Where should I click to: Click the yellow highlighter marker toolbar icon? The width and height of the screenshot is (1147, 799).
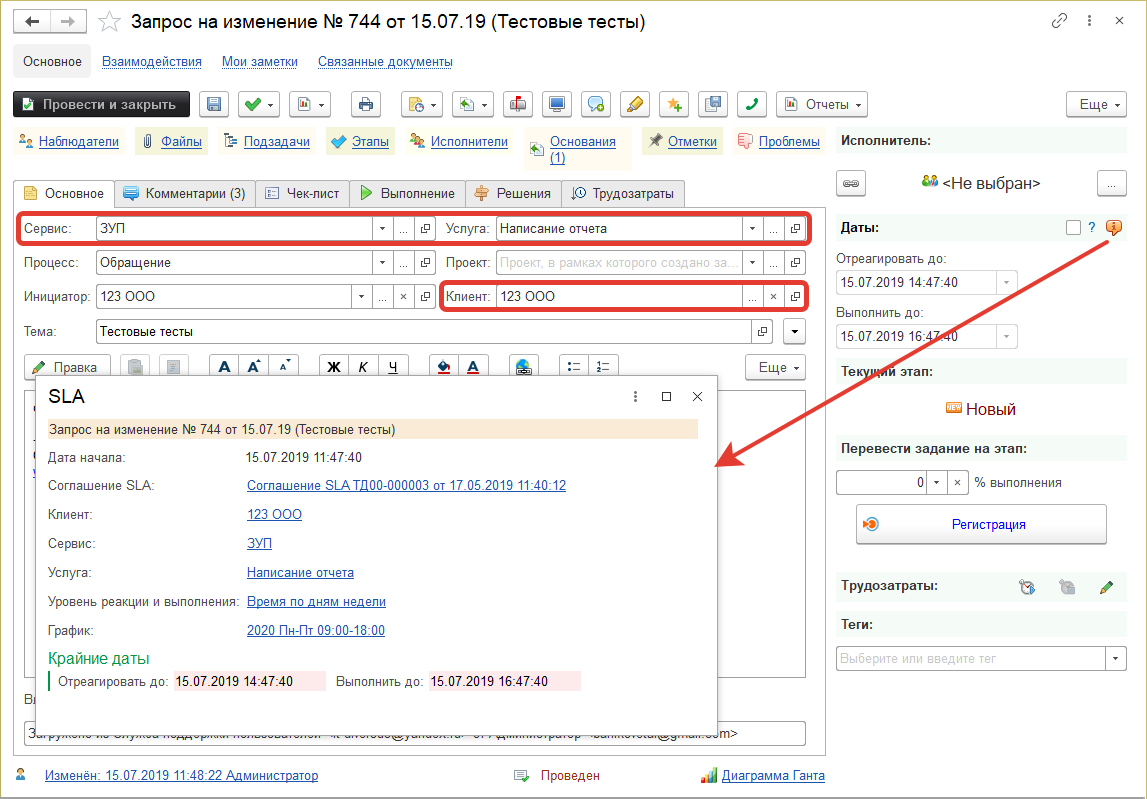[634, 104]
